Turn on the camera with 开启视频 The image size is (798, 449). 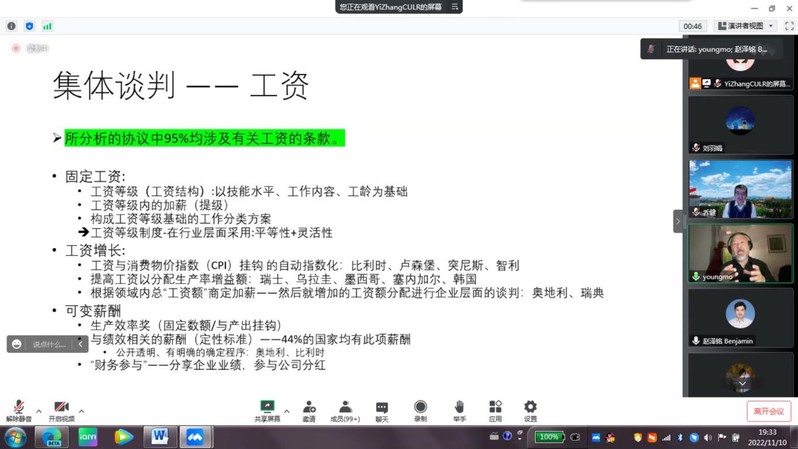60,408
